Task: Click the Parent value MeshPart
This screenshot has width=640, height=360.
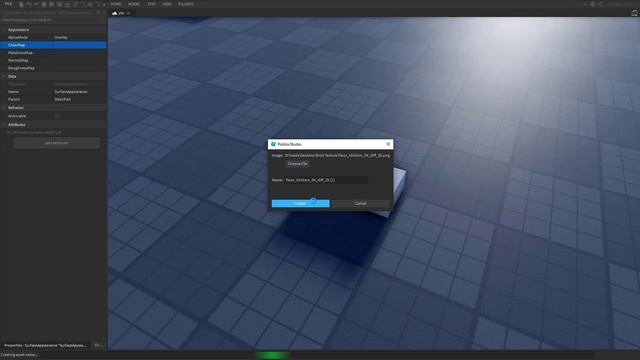Action: [63, 100]
